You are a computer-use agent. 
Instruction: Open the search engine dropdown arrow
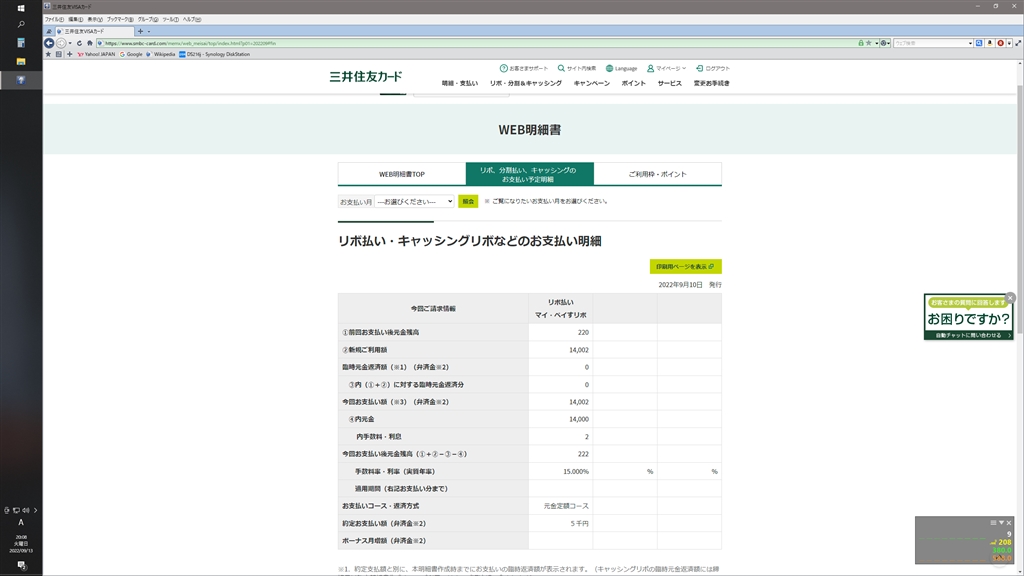970,43
